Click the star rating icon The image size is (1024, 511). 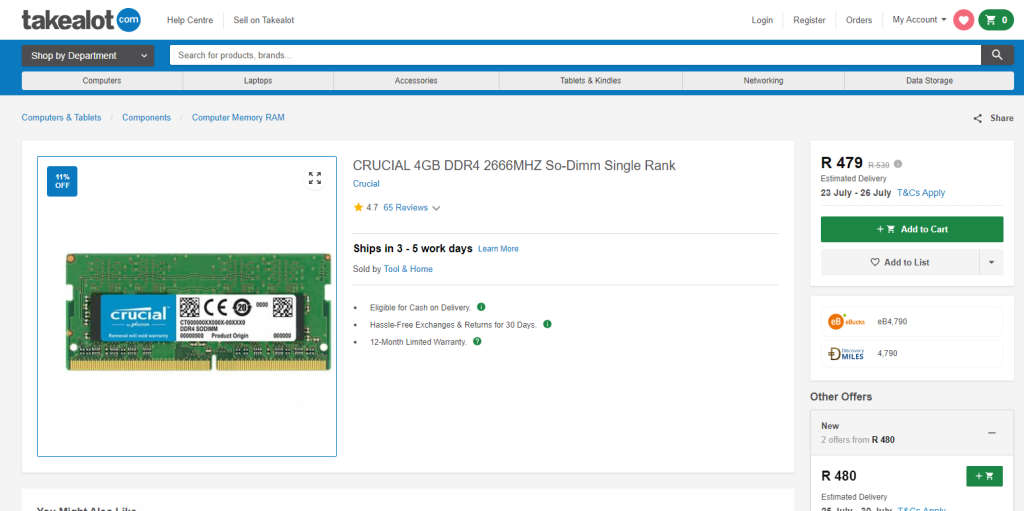(358, 207)
